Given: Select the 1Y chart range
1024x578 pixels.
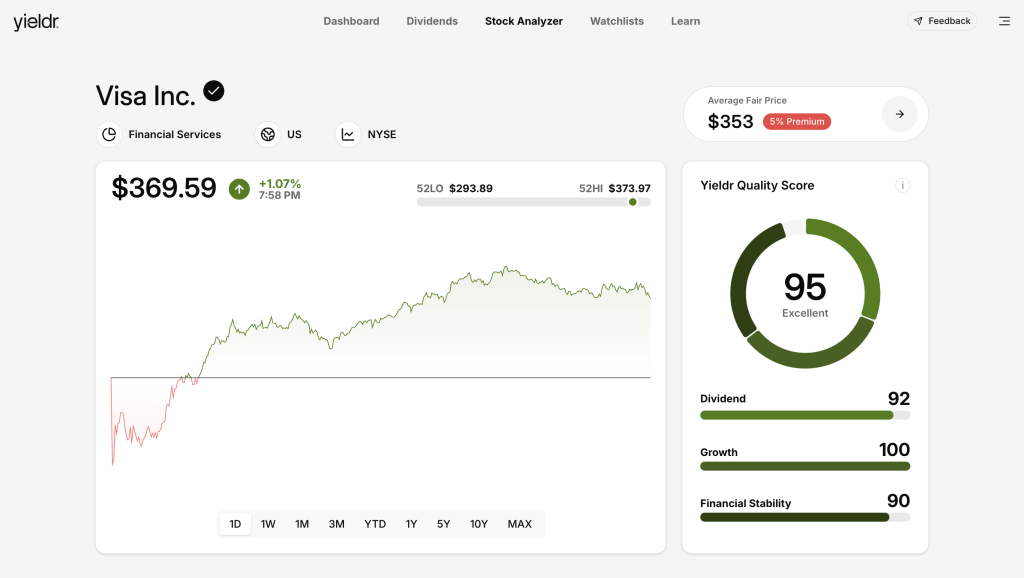Looking at the screenshot, I should (411, 524).
